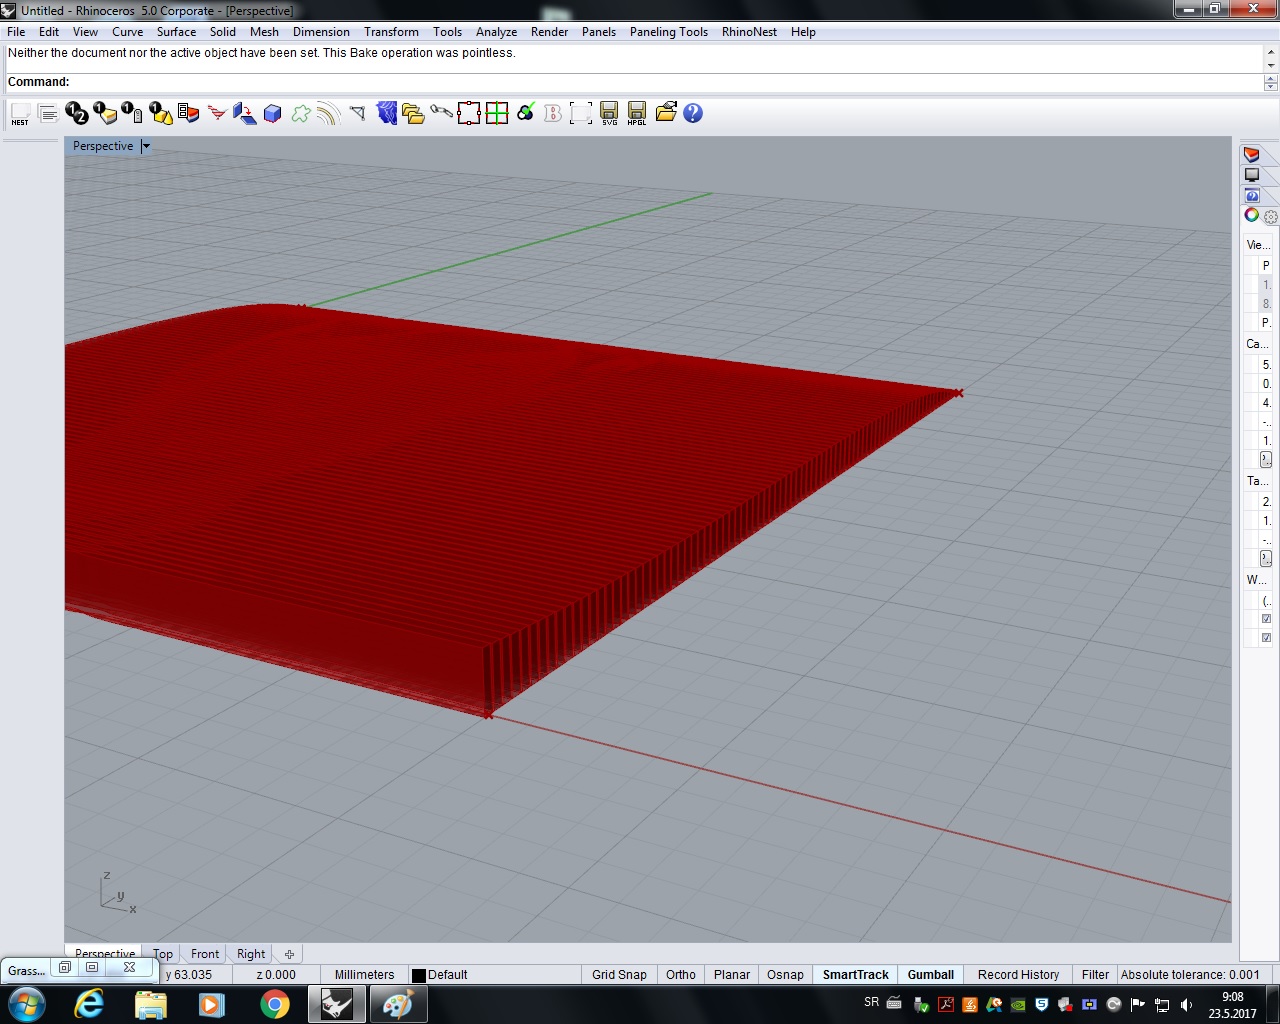Click the gear settings icon in right panel
Screen dimensions: 1280x1024
(1271, 216)
